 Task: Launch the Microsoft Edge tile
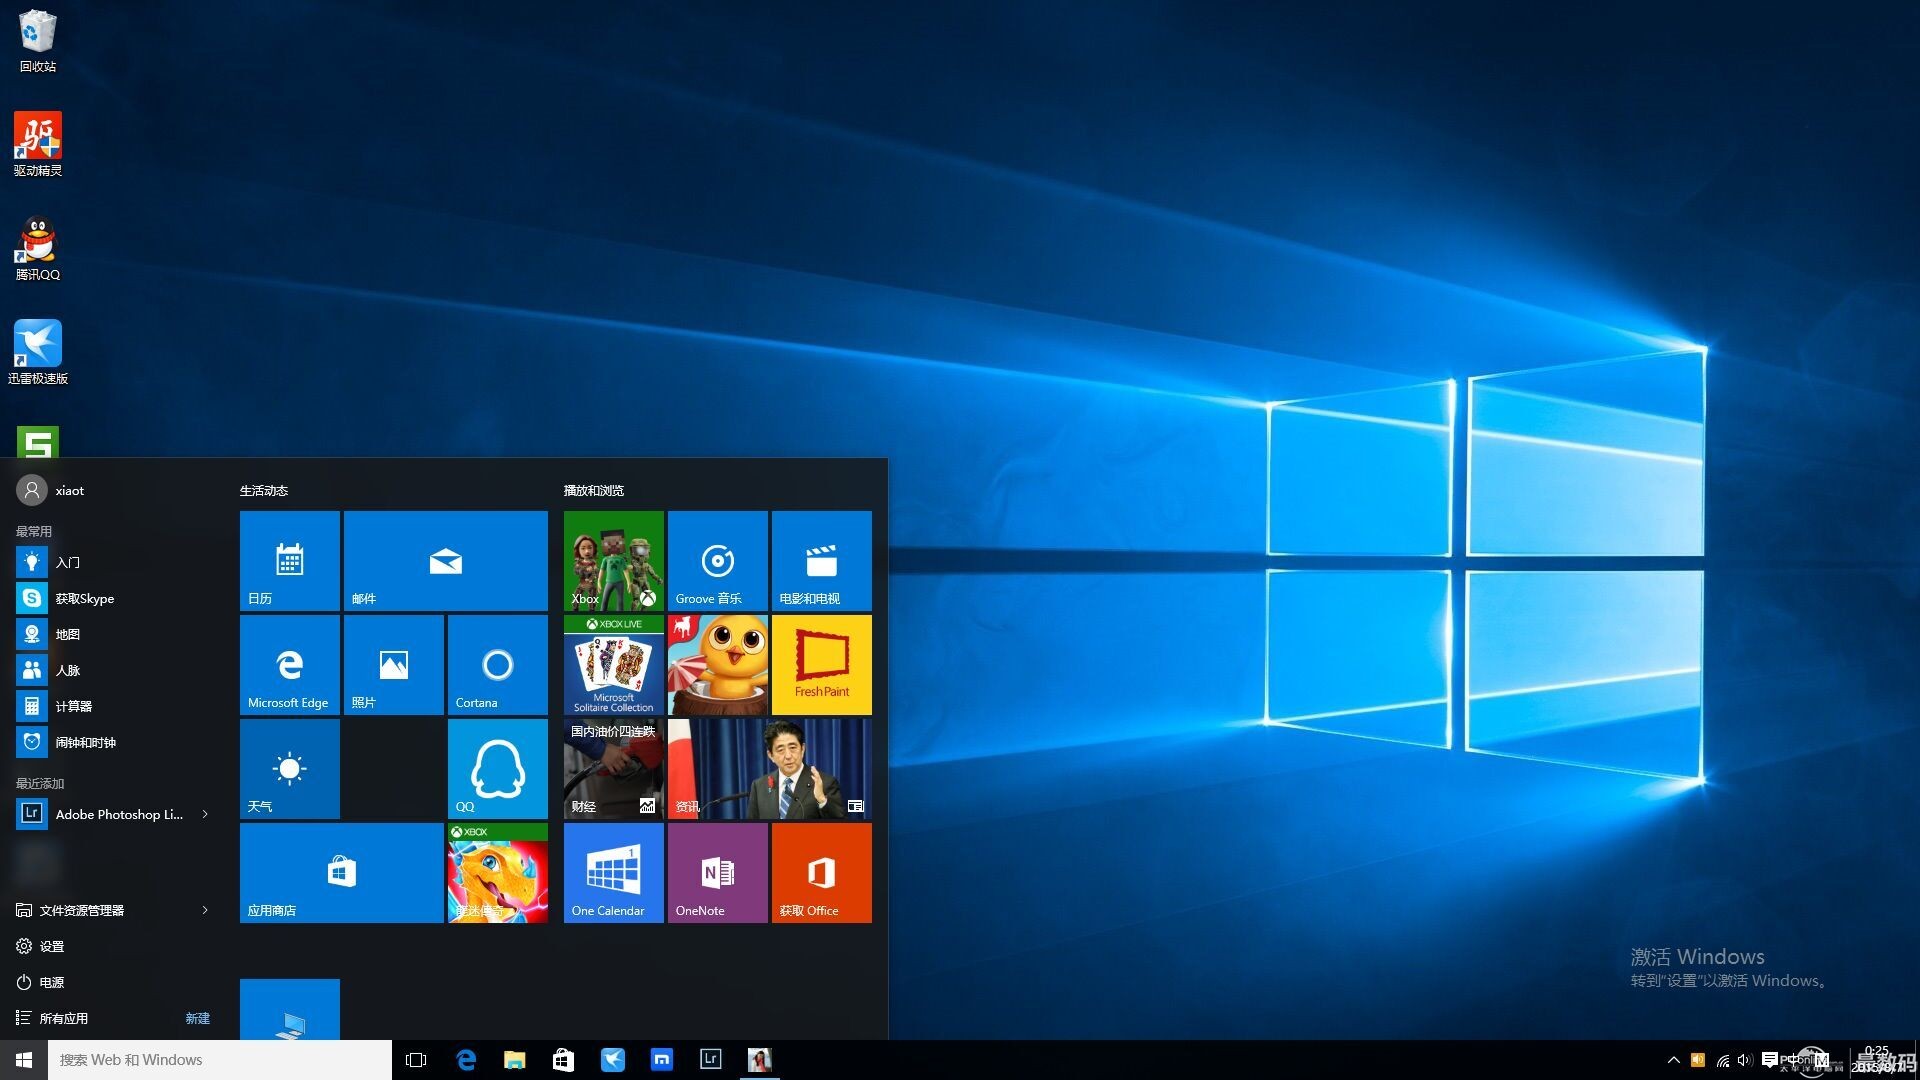(289, 665)
